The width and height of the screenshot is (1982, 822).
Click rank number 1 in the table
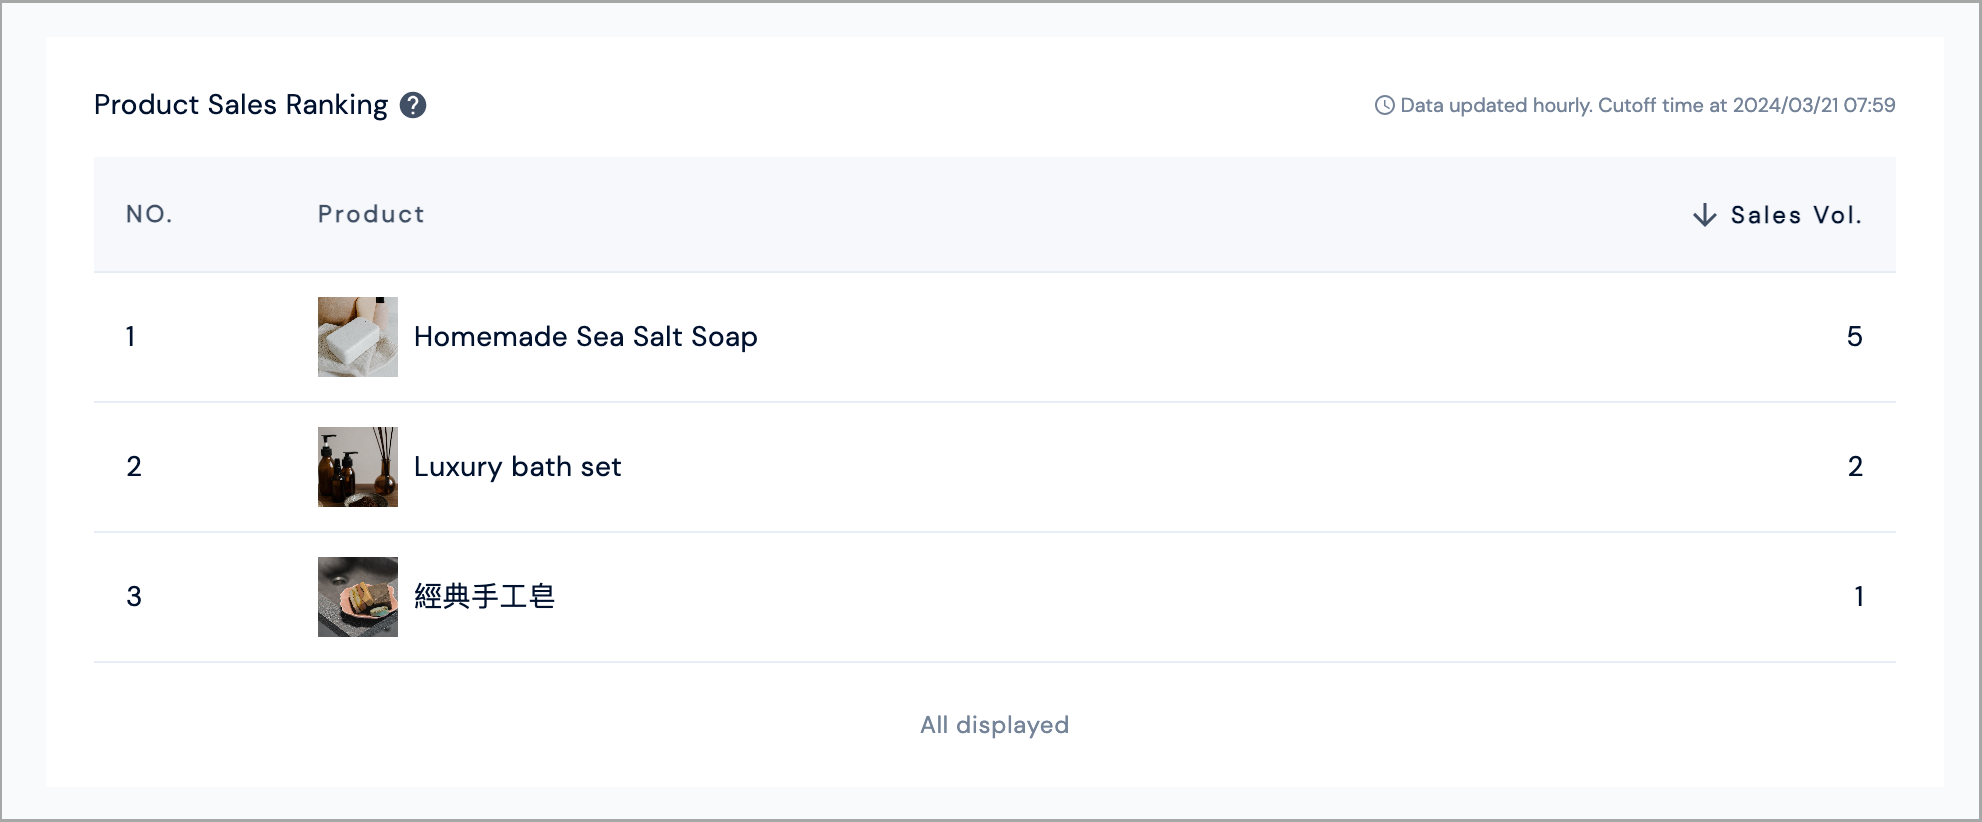pos(131,337)
